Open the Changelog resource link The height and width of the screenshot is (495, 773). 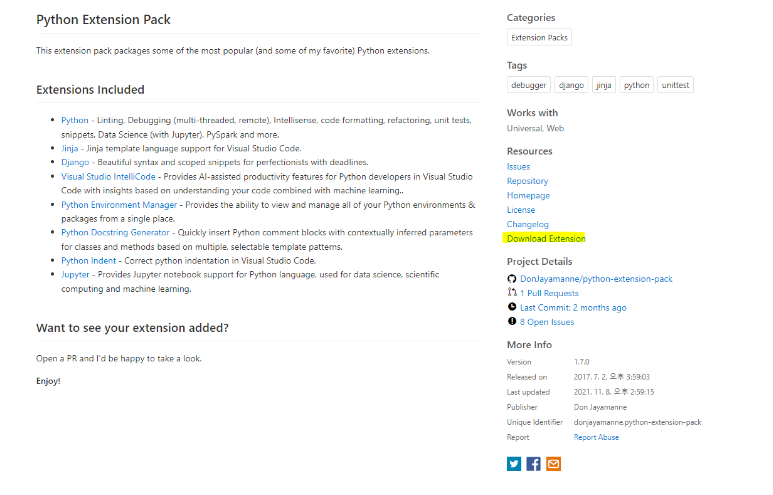(x=527, y=224)
